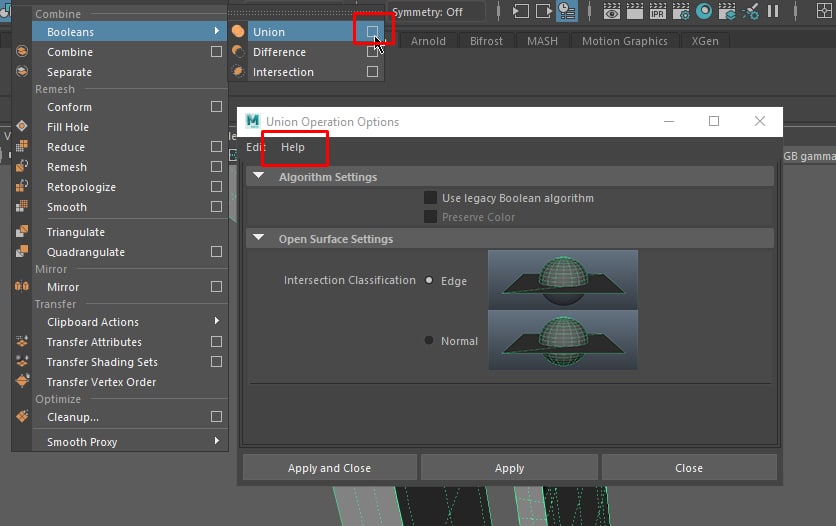This screenshot has height=526, width=836.
Task: Open the Reduce option box
Action: (216, 146)
